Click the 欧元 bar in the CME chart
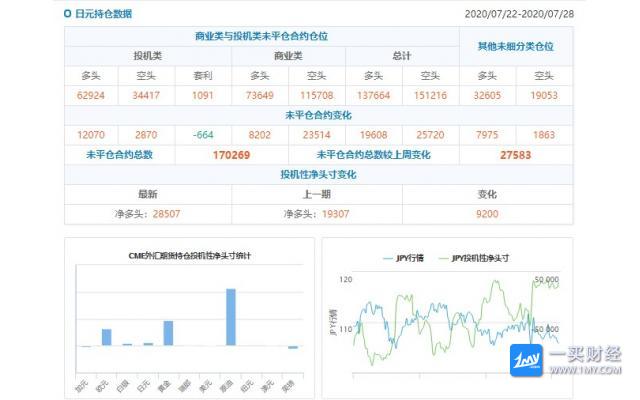Viewport: 640px width, 400px height. click(x=107, y=337)
